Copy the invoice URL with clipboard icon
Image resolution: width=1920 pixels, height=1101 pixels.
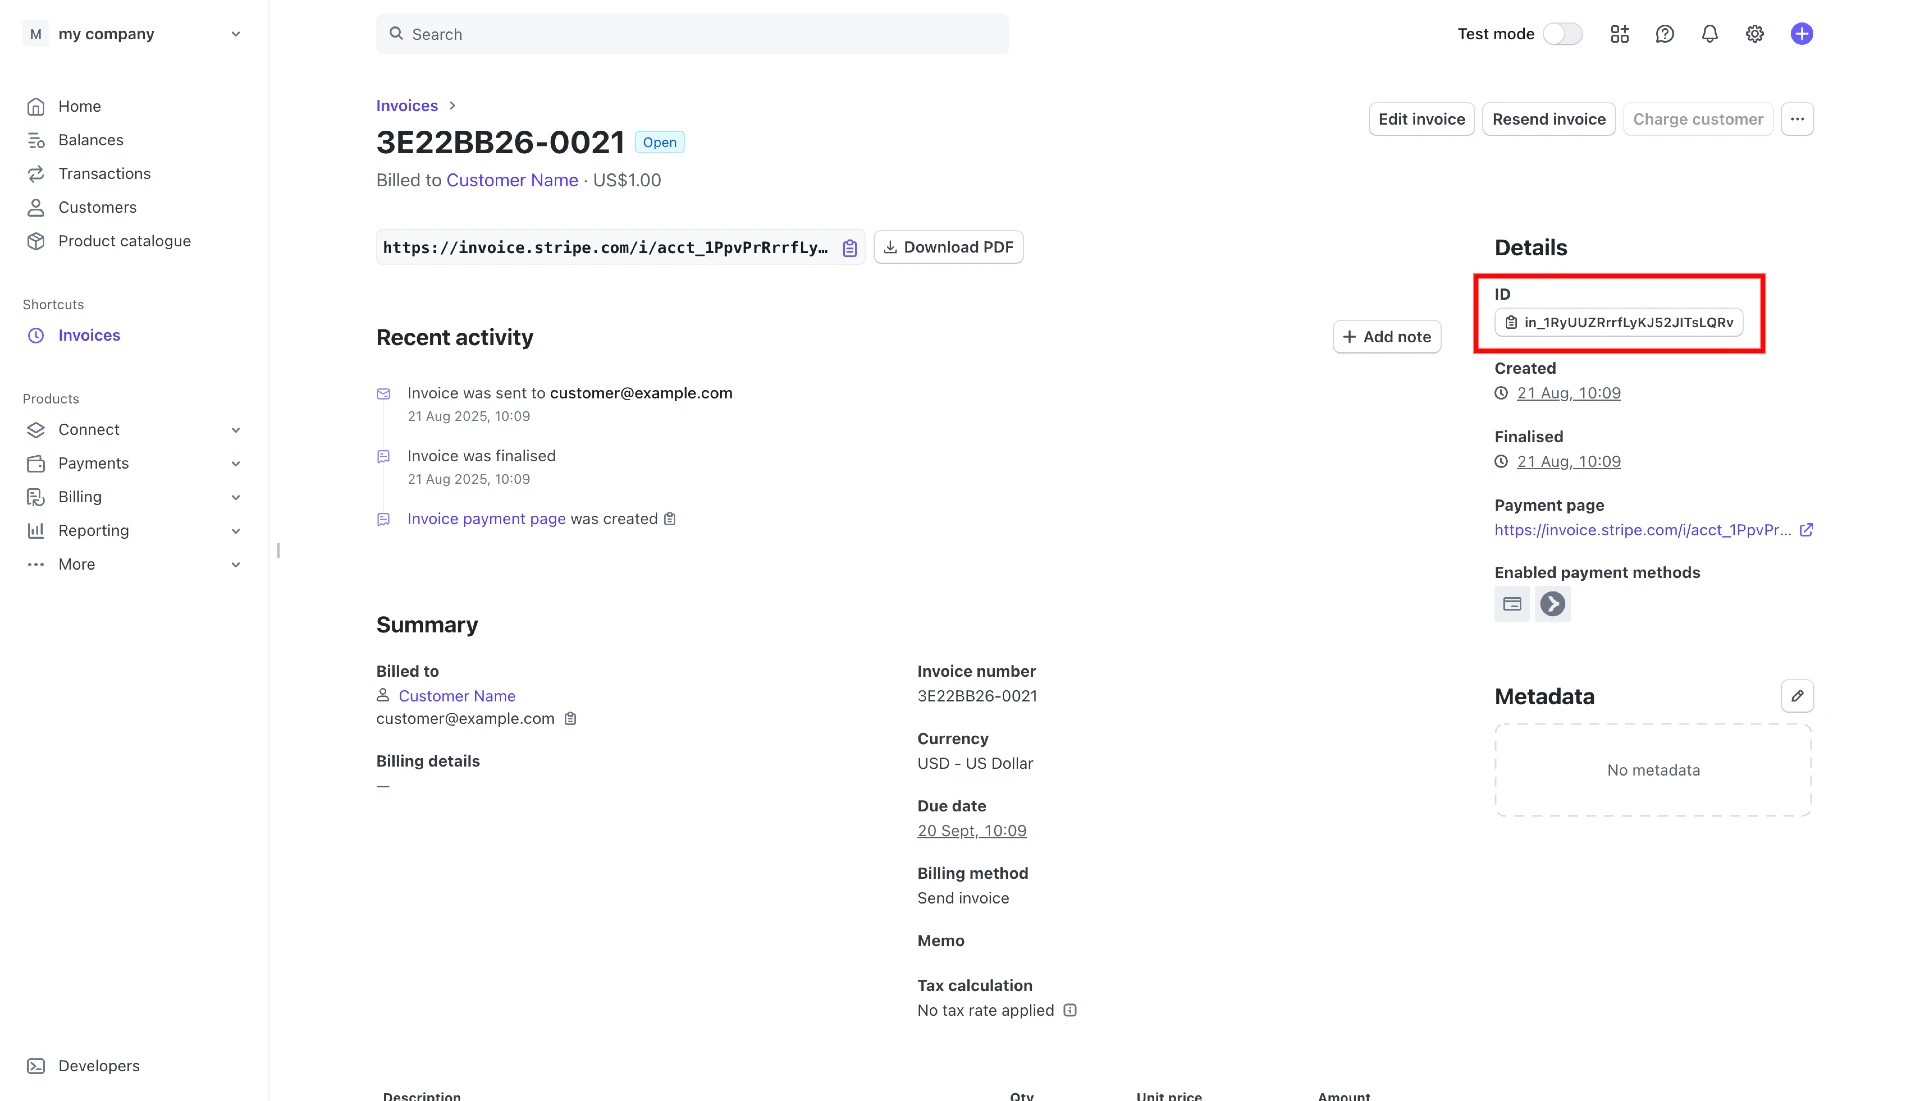[849, 248]
